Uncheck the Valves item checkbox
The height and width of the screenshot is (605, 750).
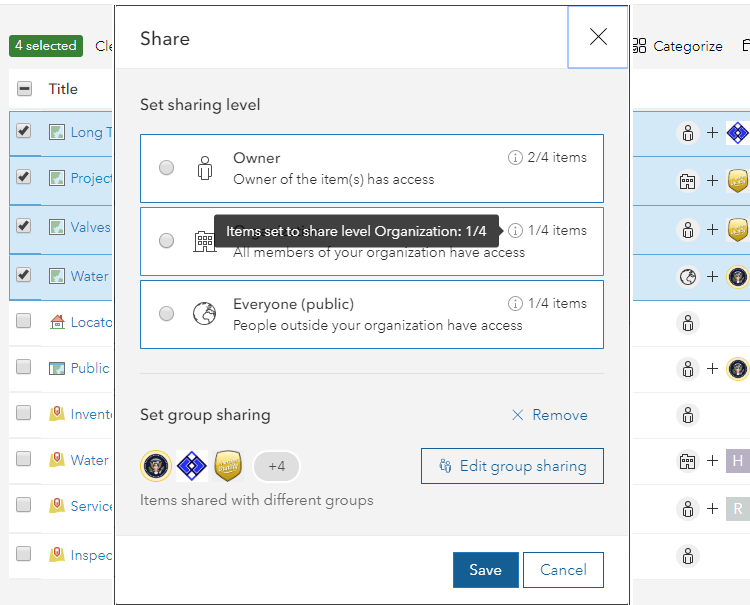24,226
